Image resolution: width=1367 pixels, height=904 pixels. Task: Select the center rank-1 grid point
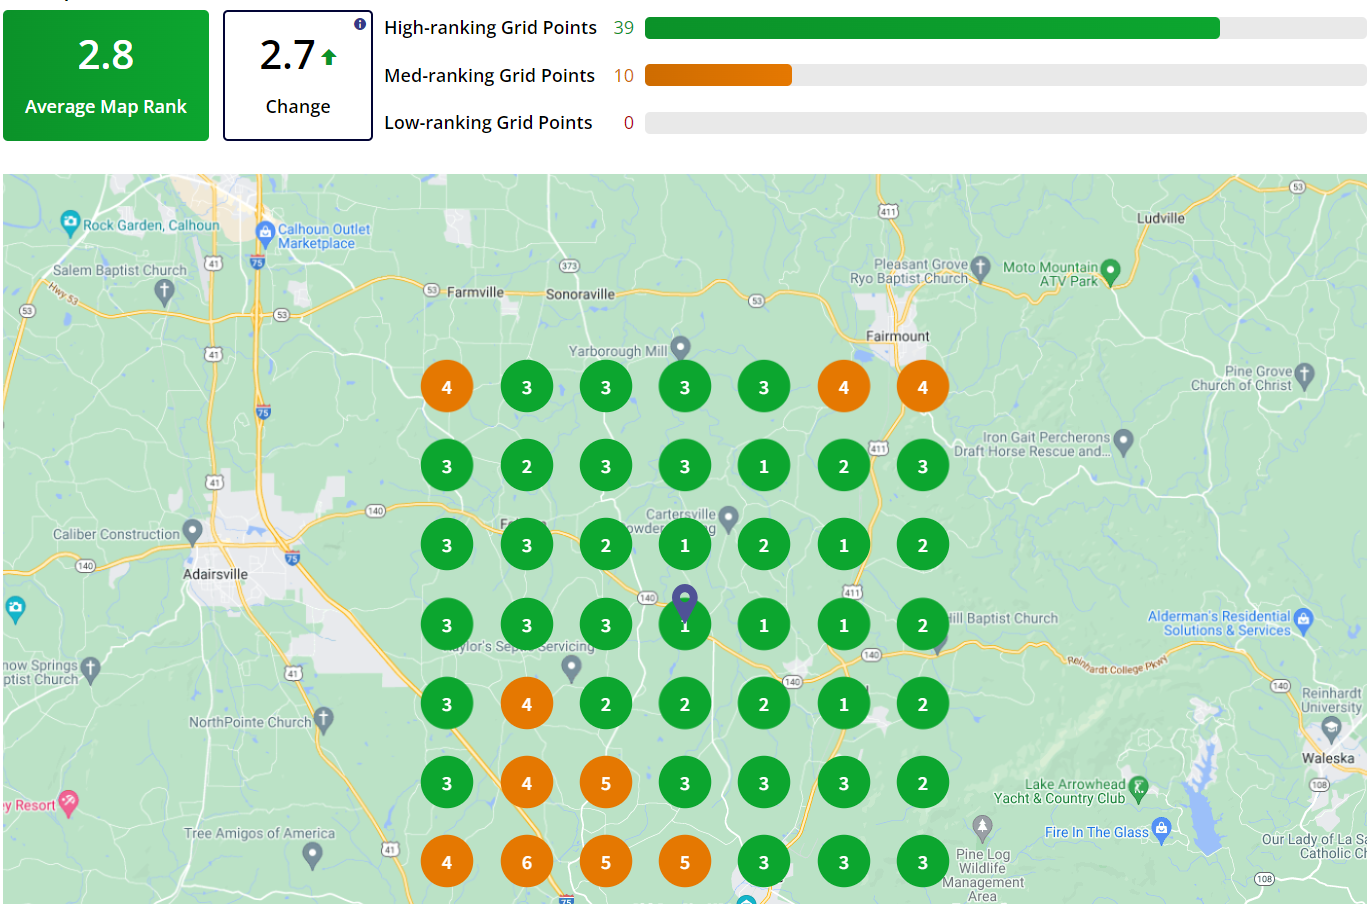point(685,624)
